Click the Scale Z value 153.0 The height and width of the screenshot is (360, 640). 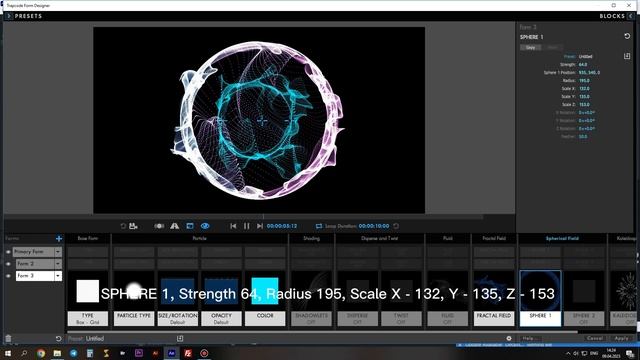coord(584,104)
